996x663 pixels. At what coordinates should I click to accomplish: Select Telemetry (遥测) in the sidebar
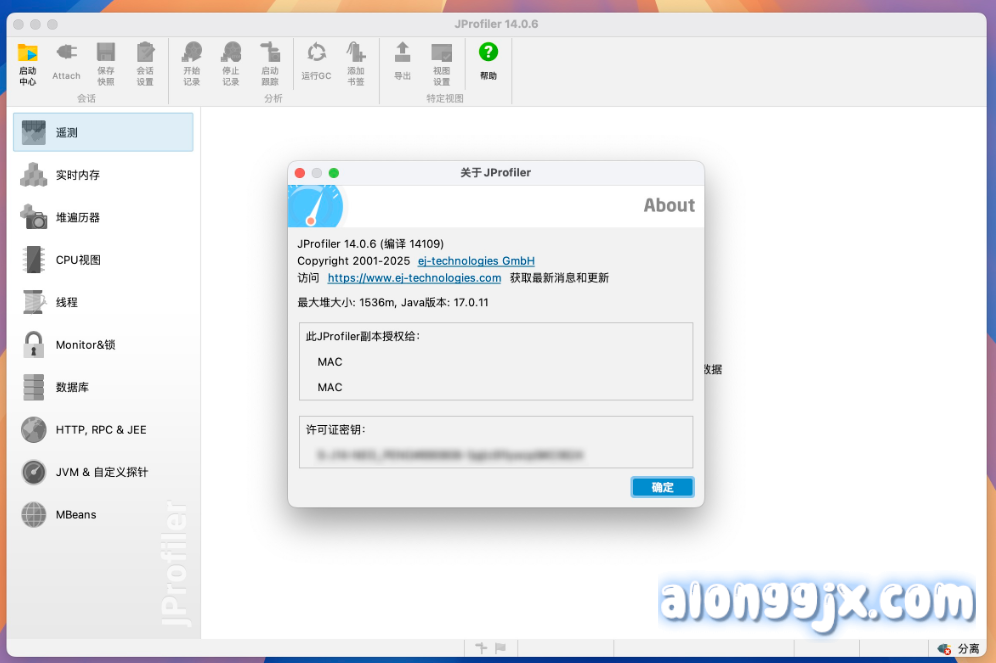pos(103,132)
